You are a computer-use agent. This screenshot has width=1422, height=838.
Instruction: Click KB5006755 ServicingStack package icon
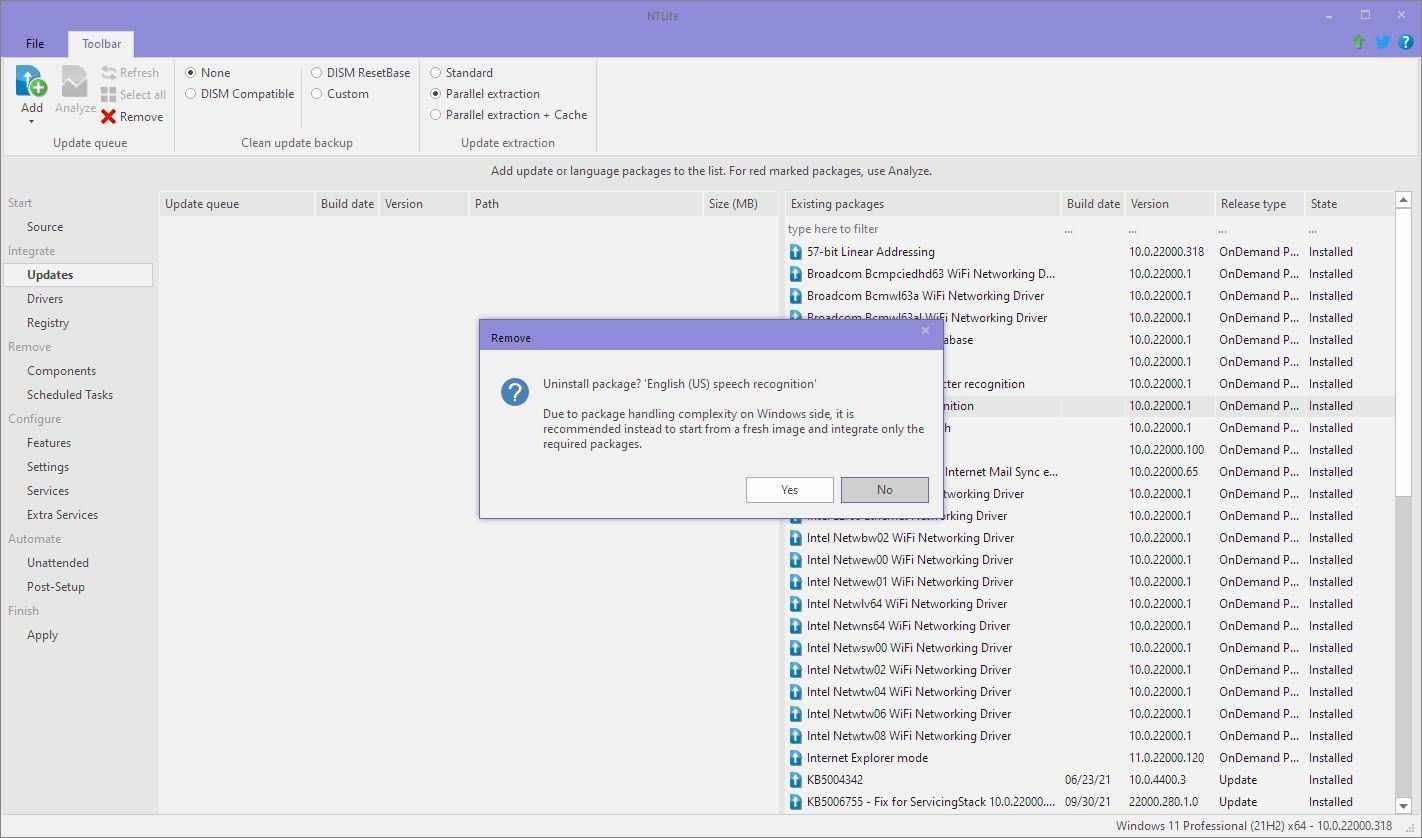[796, 802]
